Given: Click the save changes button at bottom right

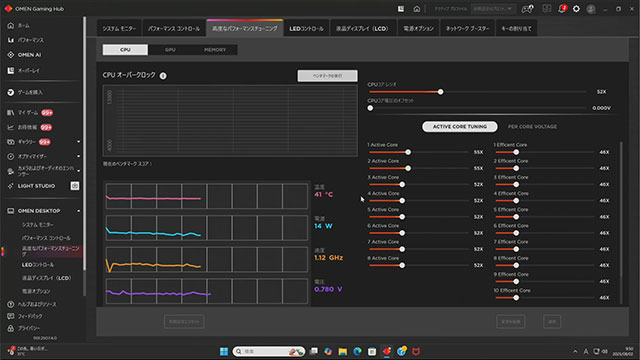Looking at the screenshot, I should 511,322.
